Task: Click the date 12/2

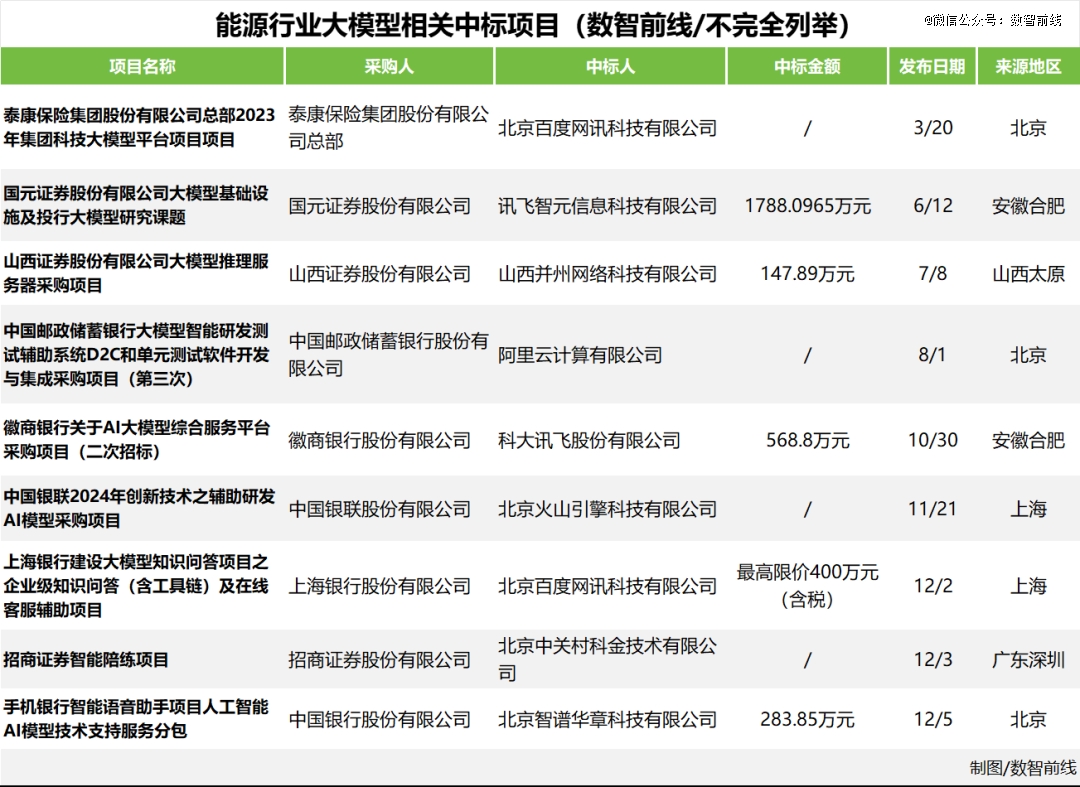Action: click(x=933, y=586)
